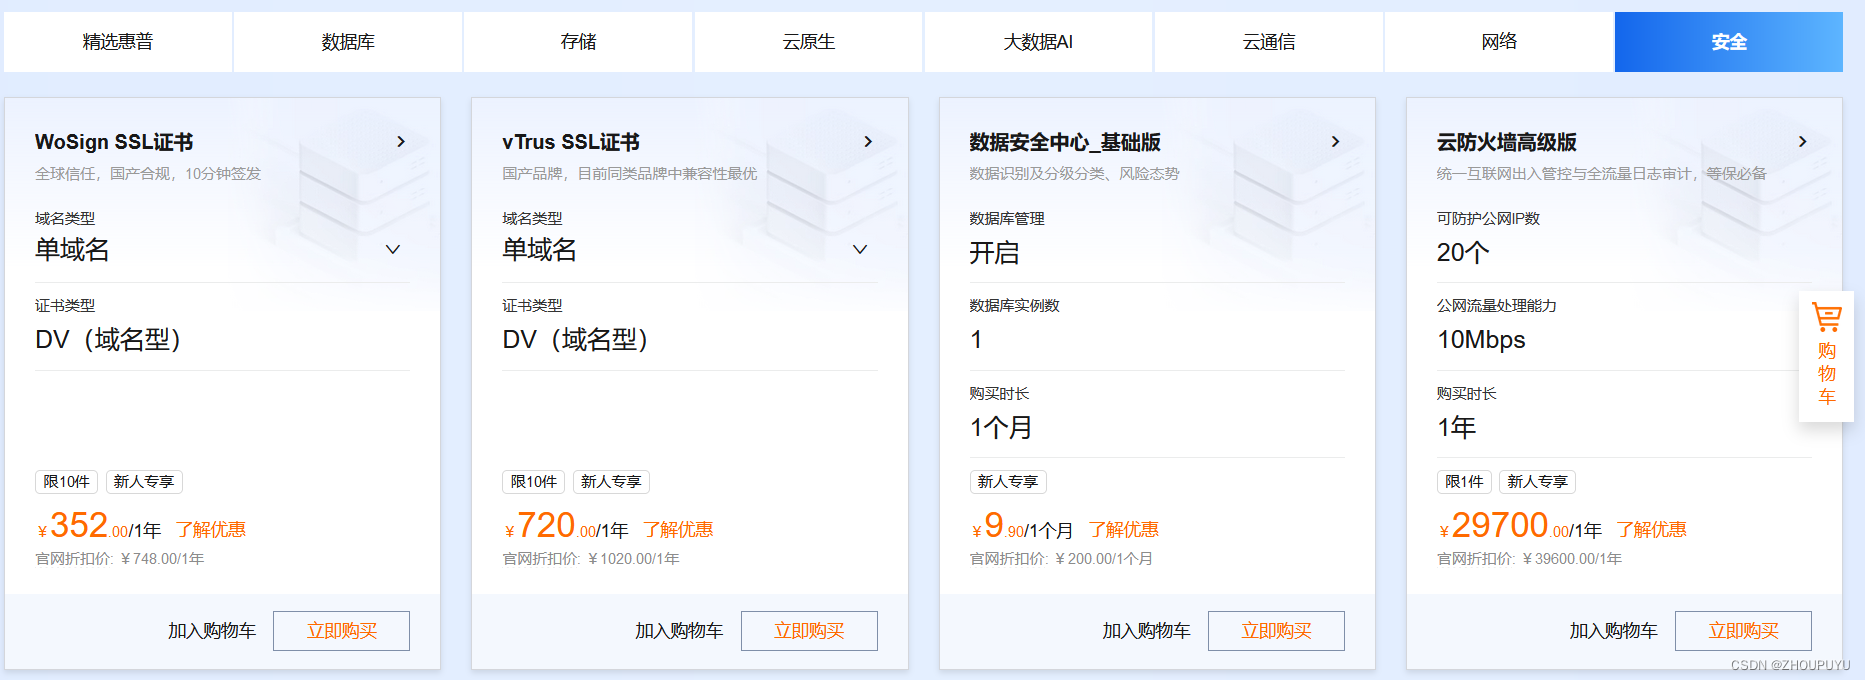
Task: Switch to 存储 tab
Action: [578, 42]
